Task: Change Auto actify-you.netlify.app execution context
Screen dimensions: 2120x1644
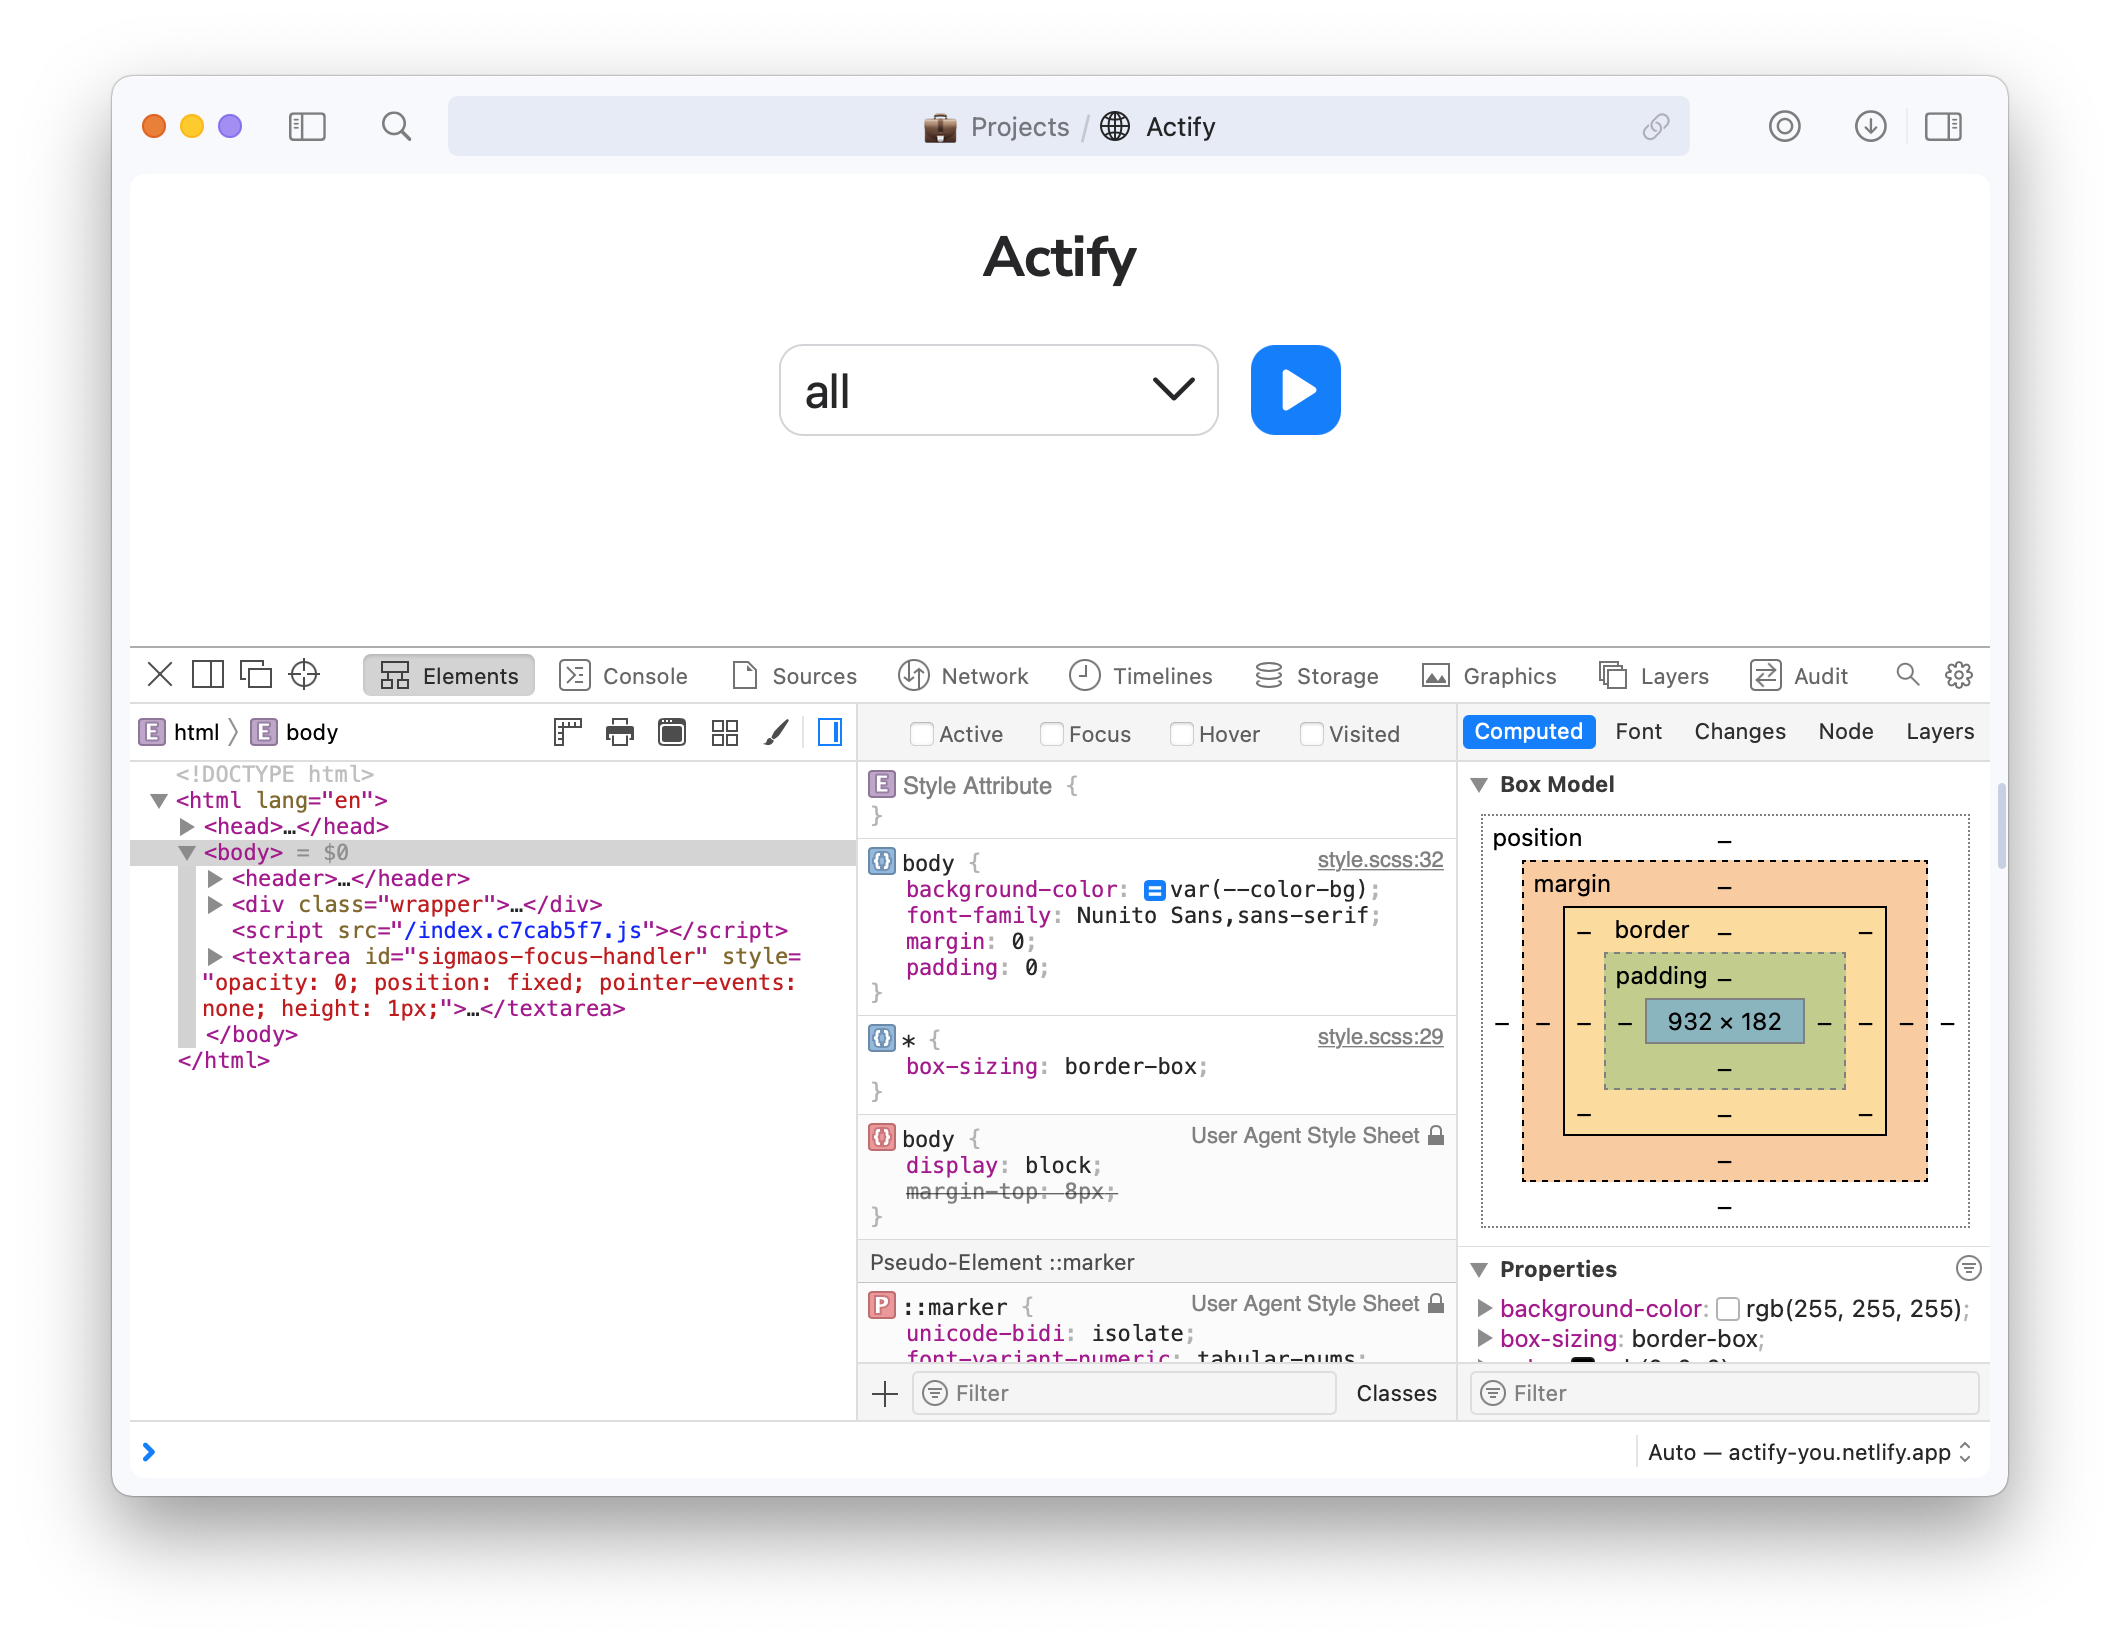Action: 1809,1452
